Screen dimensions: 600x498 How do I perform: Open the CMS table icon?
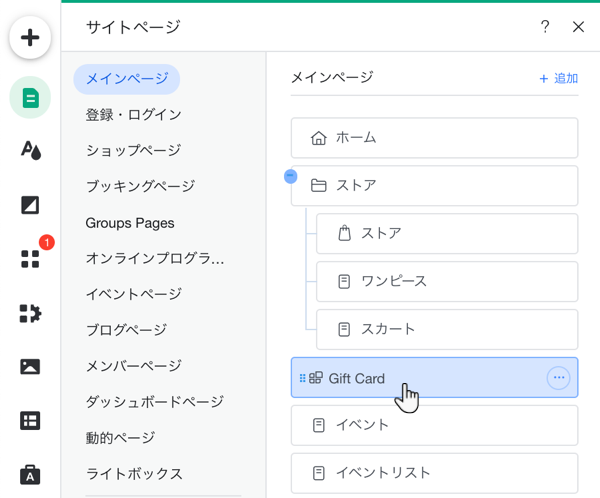click(x=30, y=421)
